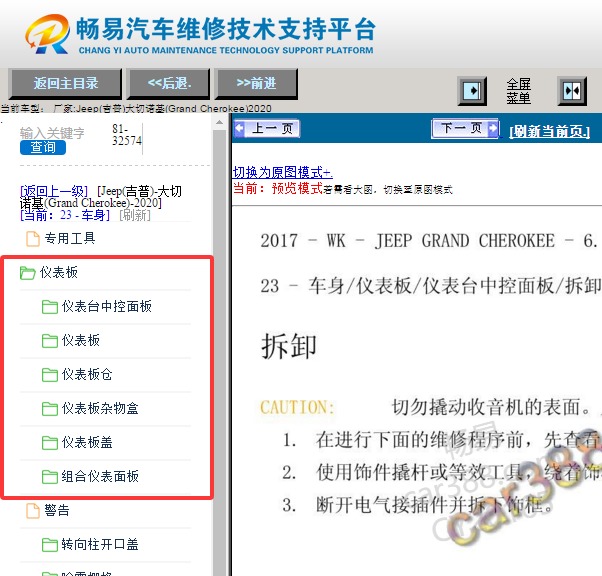
Task: Return to main directory via 返回主目录 button
Action: click(x=65, y=83)
